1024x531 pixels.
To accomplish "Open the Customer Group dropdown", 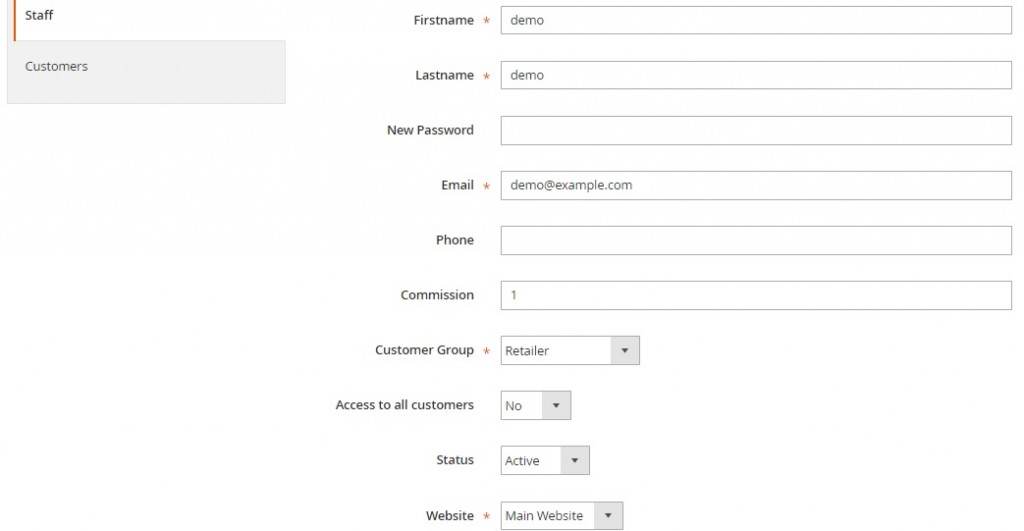I will pos(569,351).
